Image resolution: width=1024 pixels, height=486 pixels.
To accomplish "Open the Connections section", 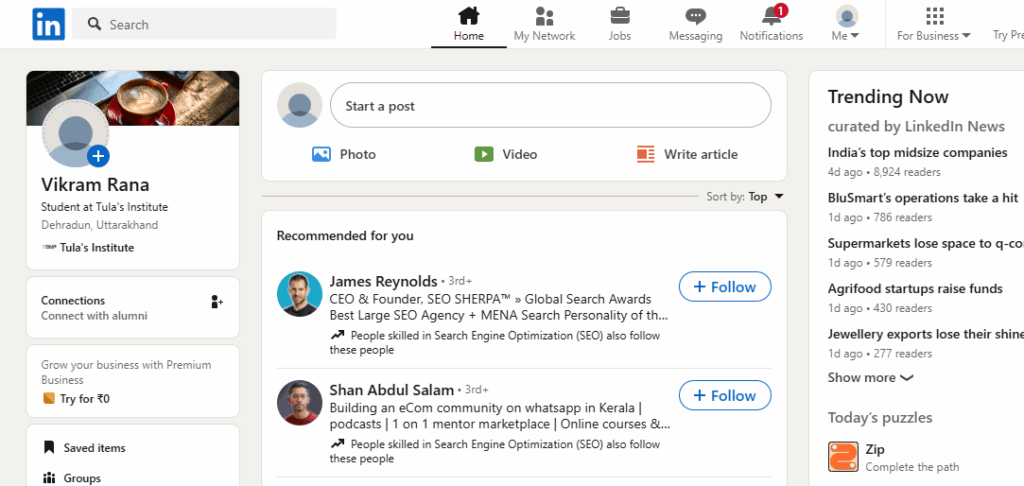I will coord(133,308).
